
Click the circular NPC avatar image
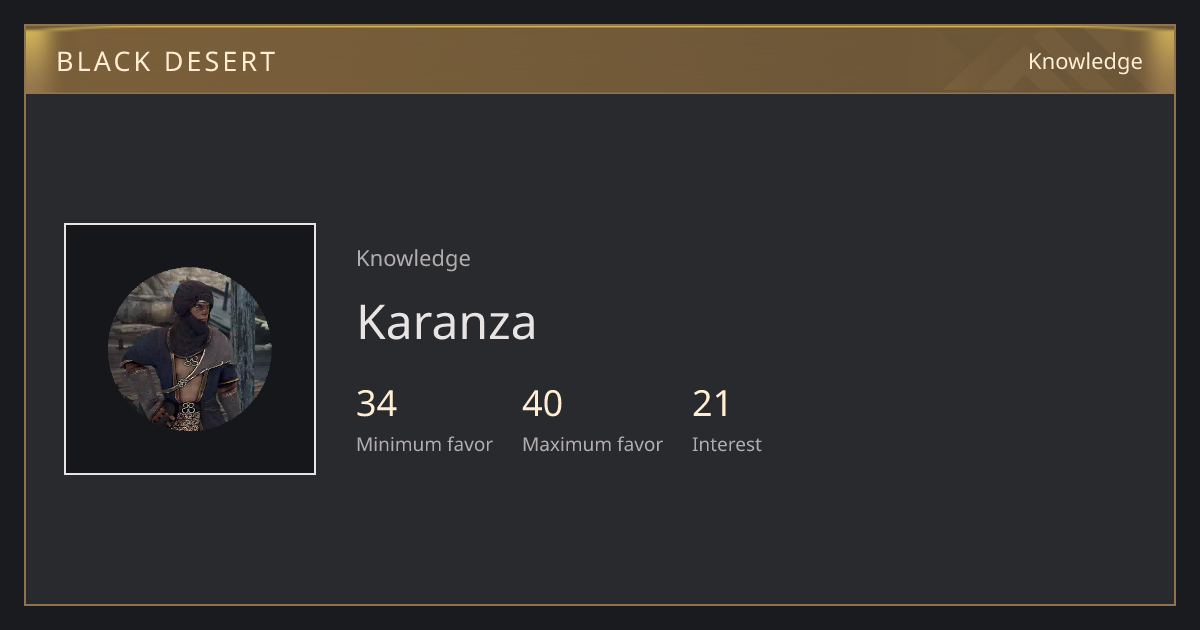pyautogui.click(x=190, y=349)
